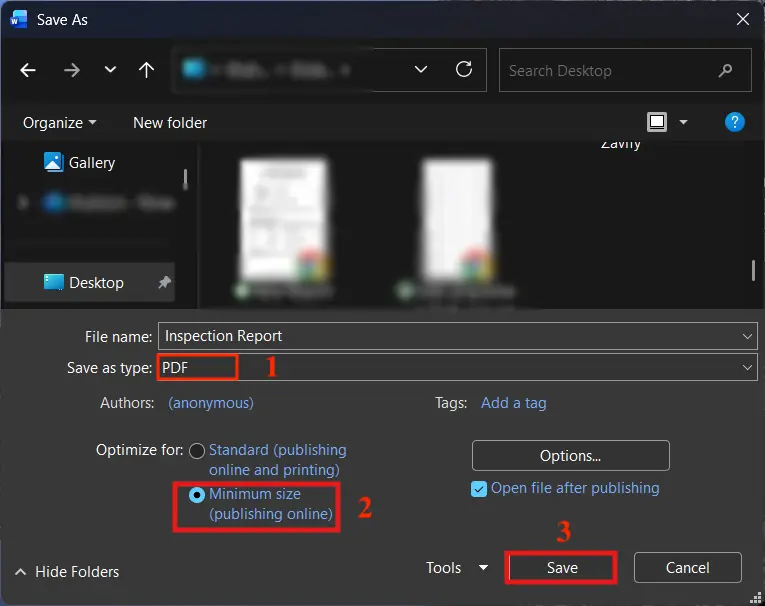Open the Options... button
The width and height of the screenshot is (765, 606).
(x=571, y=456)
